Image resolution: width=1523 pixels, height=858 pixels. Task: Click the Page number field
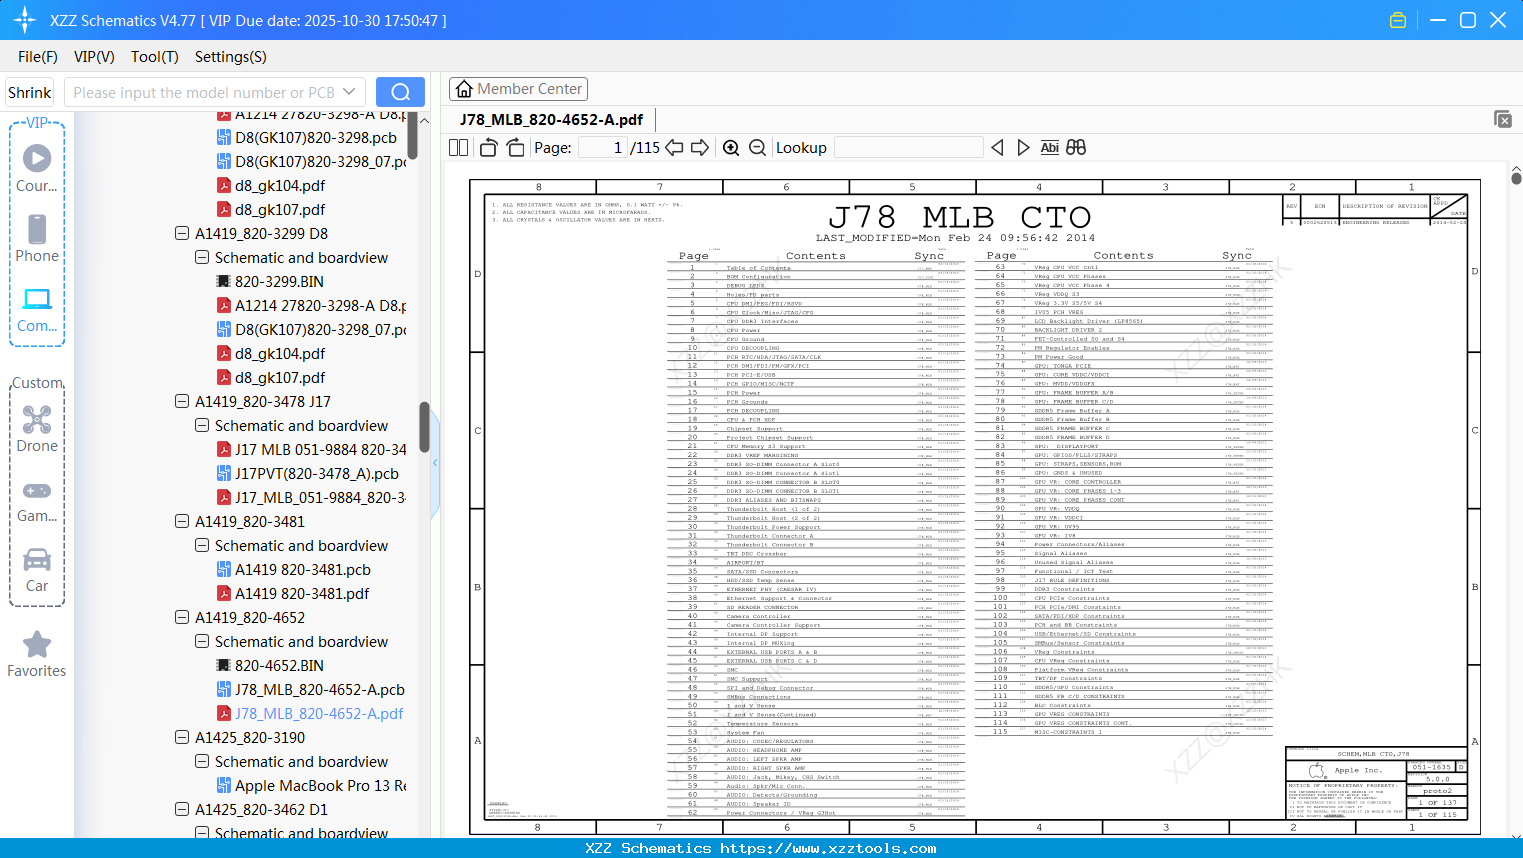602,147
